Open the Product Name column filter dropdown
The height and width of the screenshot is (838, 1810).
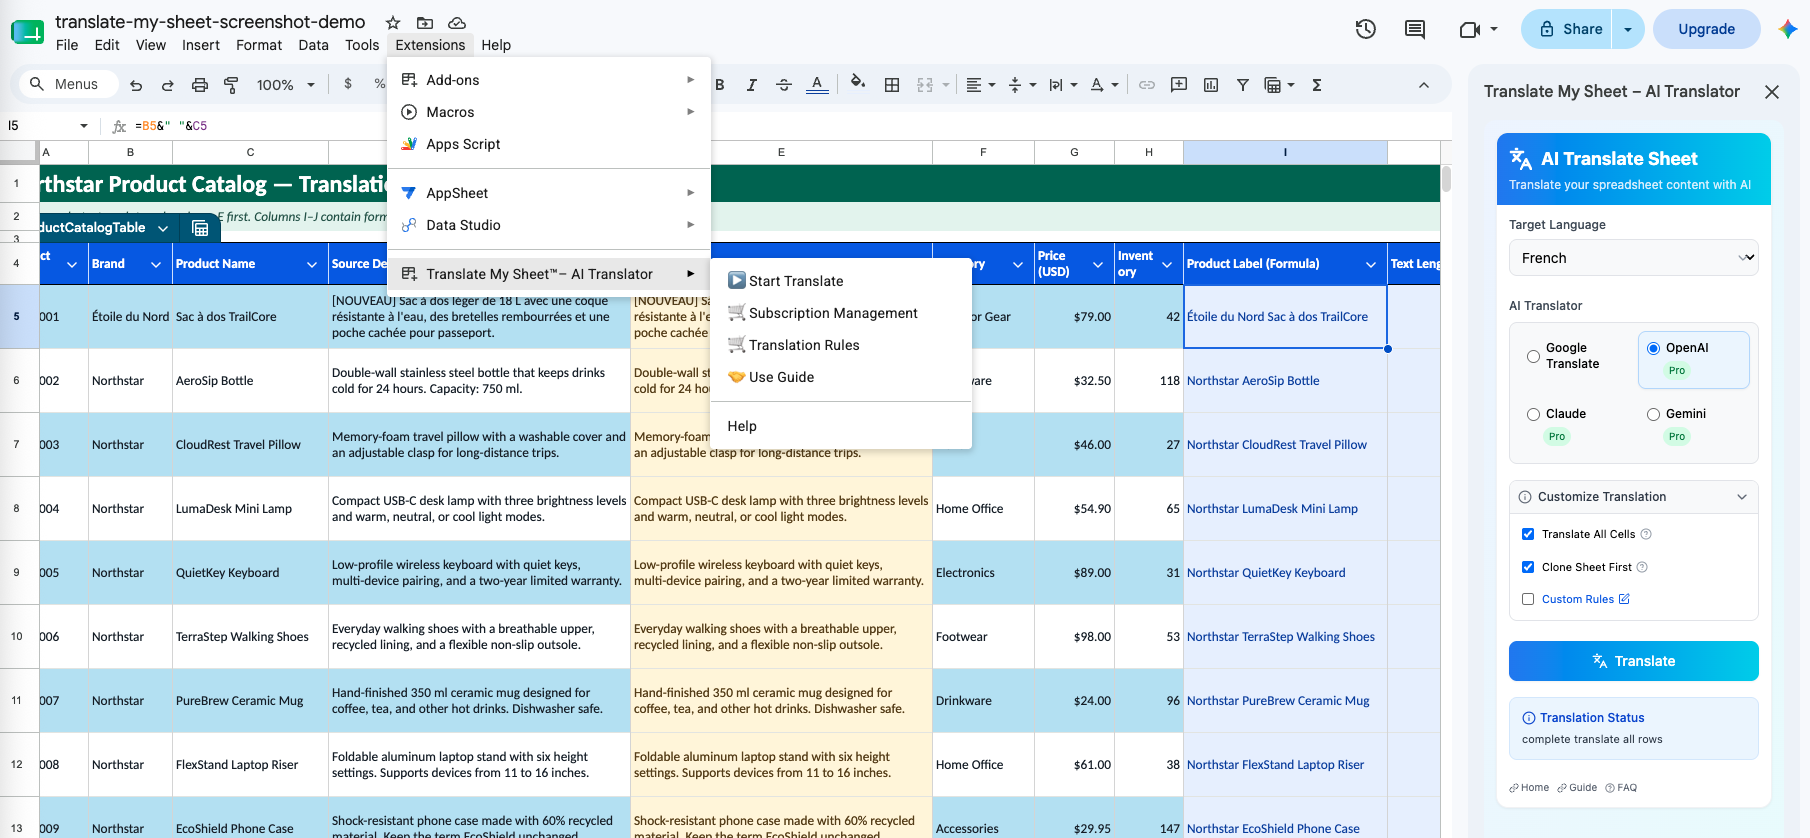[311, 264]
